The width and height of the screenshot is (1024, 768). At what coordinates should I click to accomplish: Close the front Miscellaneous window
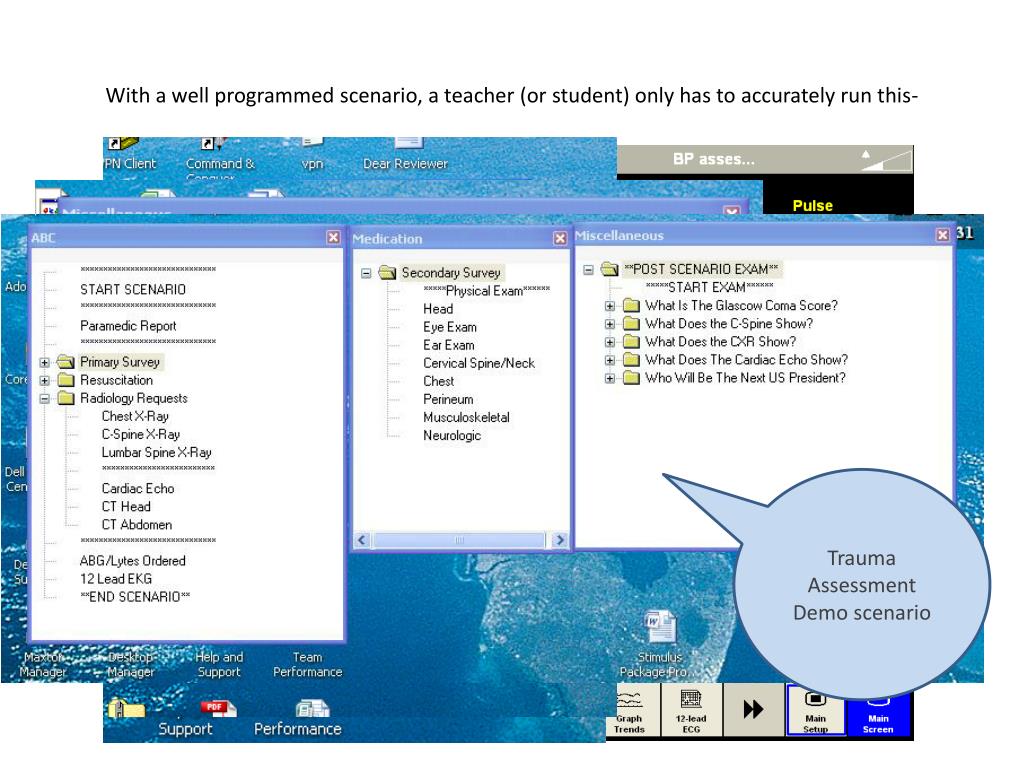click(942, 234)
